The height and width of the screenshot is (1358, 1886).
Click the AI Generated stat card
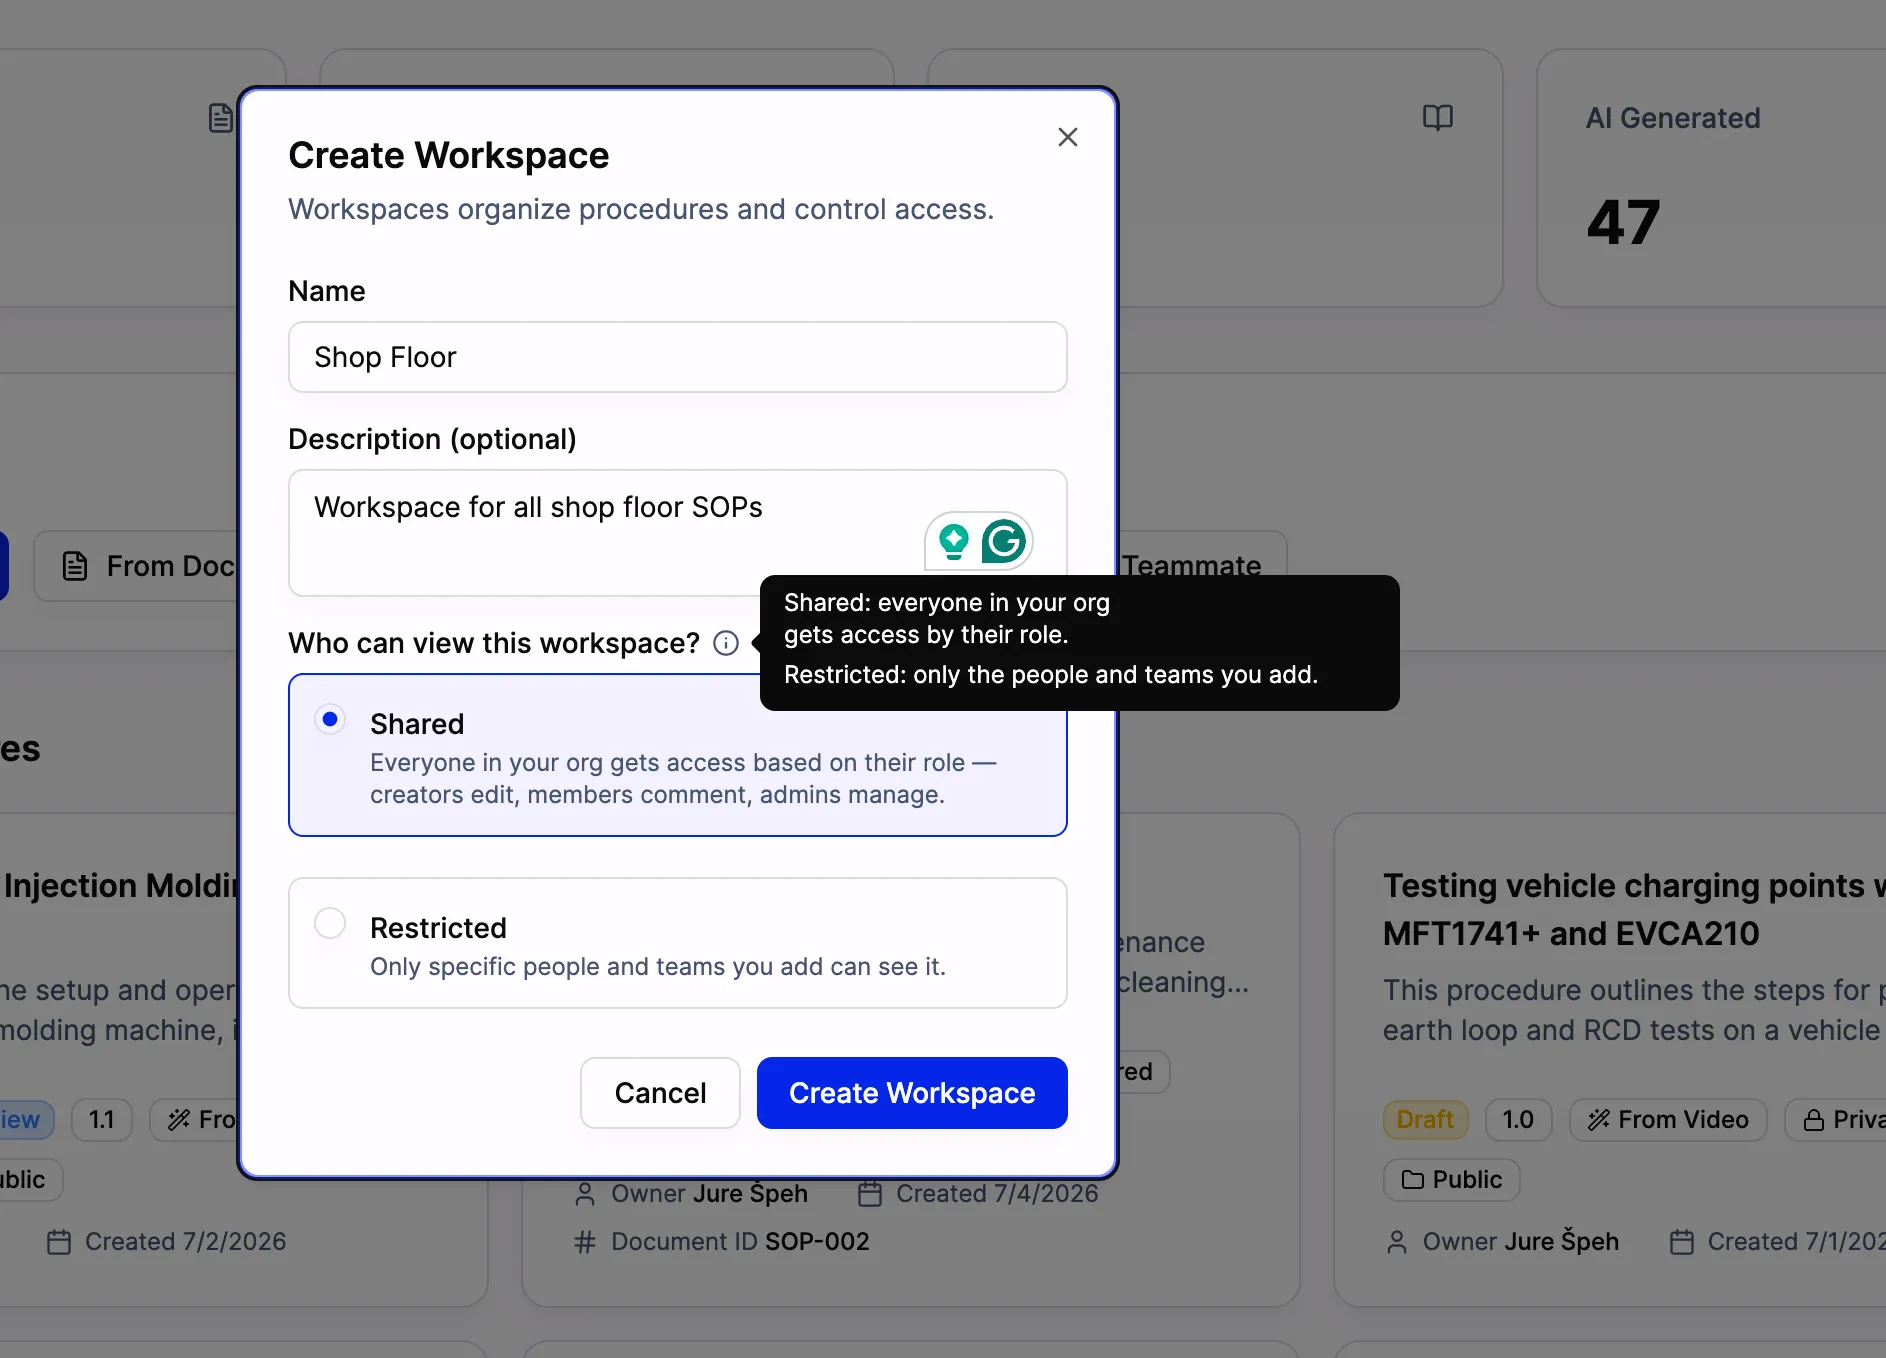pos(1711,178)
